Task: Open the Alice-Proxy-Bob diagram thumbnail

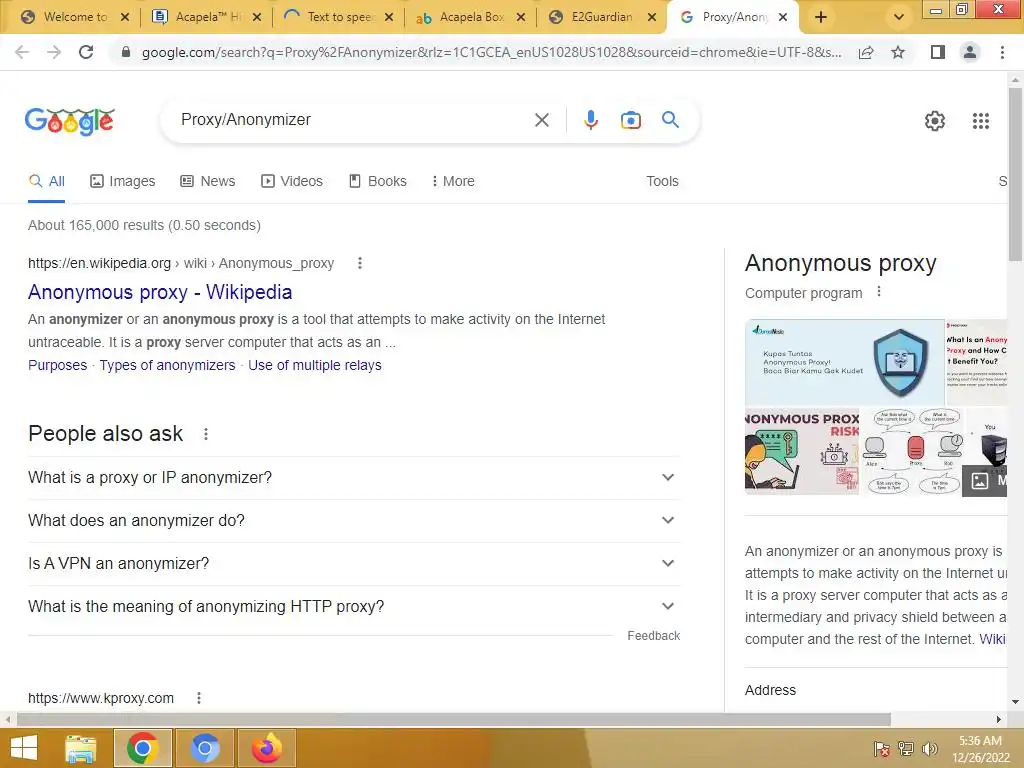Action: (913, 451)
